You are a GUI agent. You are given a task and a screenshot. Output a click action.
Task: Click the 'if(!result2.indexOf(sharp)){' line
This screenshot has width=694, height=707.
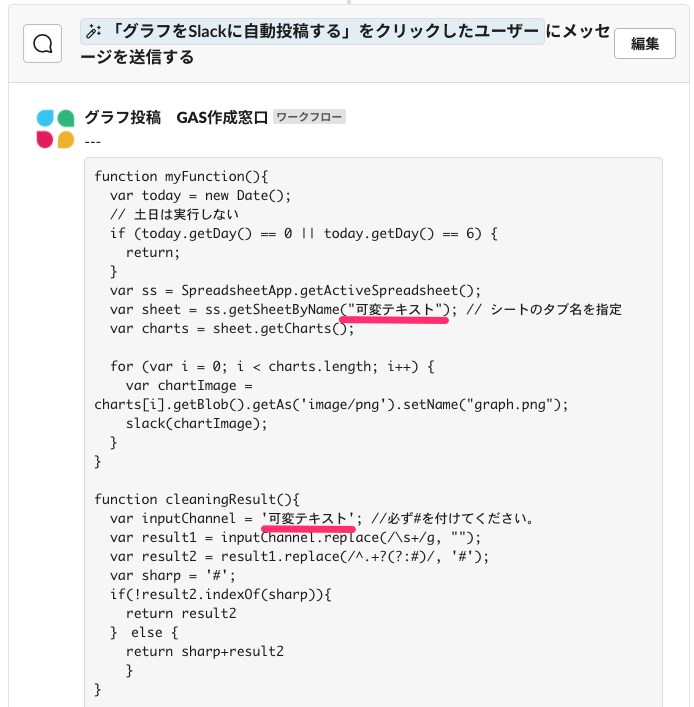click(221, 595)
